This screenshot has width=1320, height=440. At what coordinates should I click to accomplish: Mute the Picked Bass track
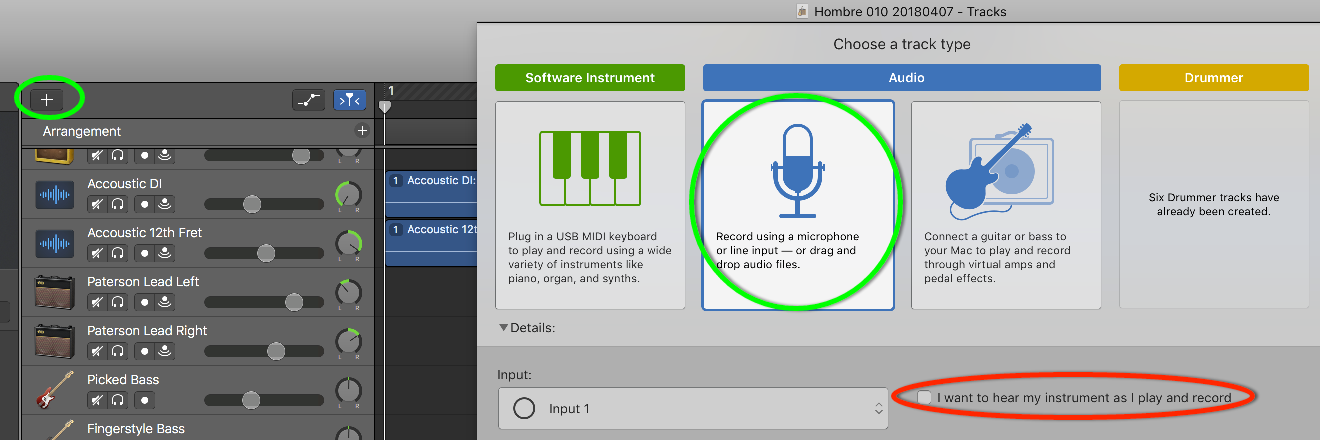(x=98, y=399)
